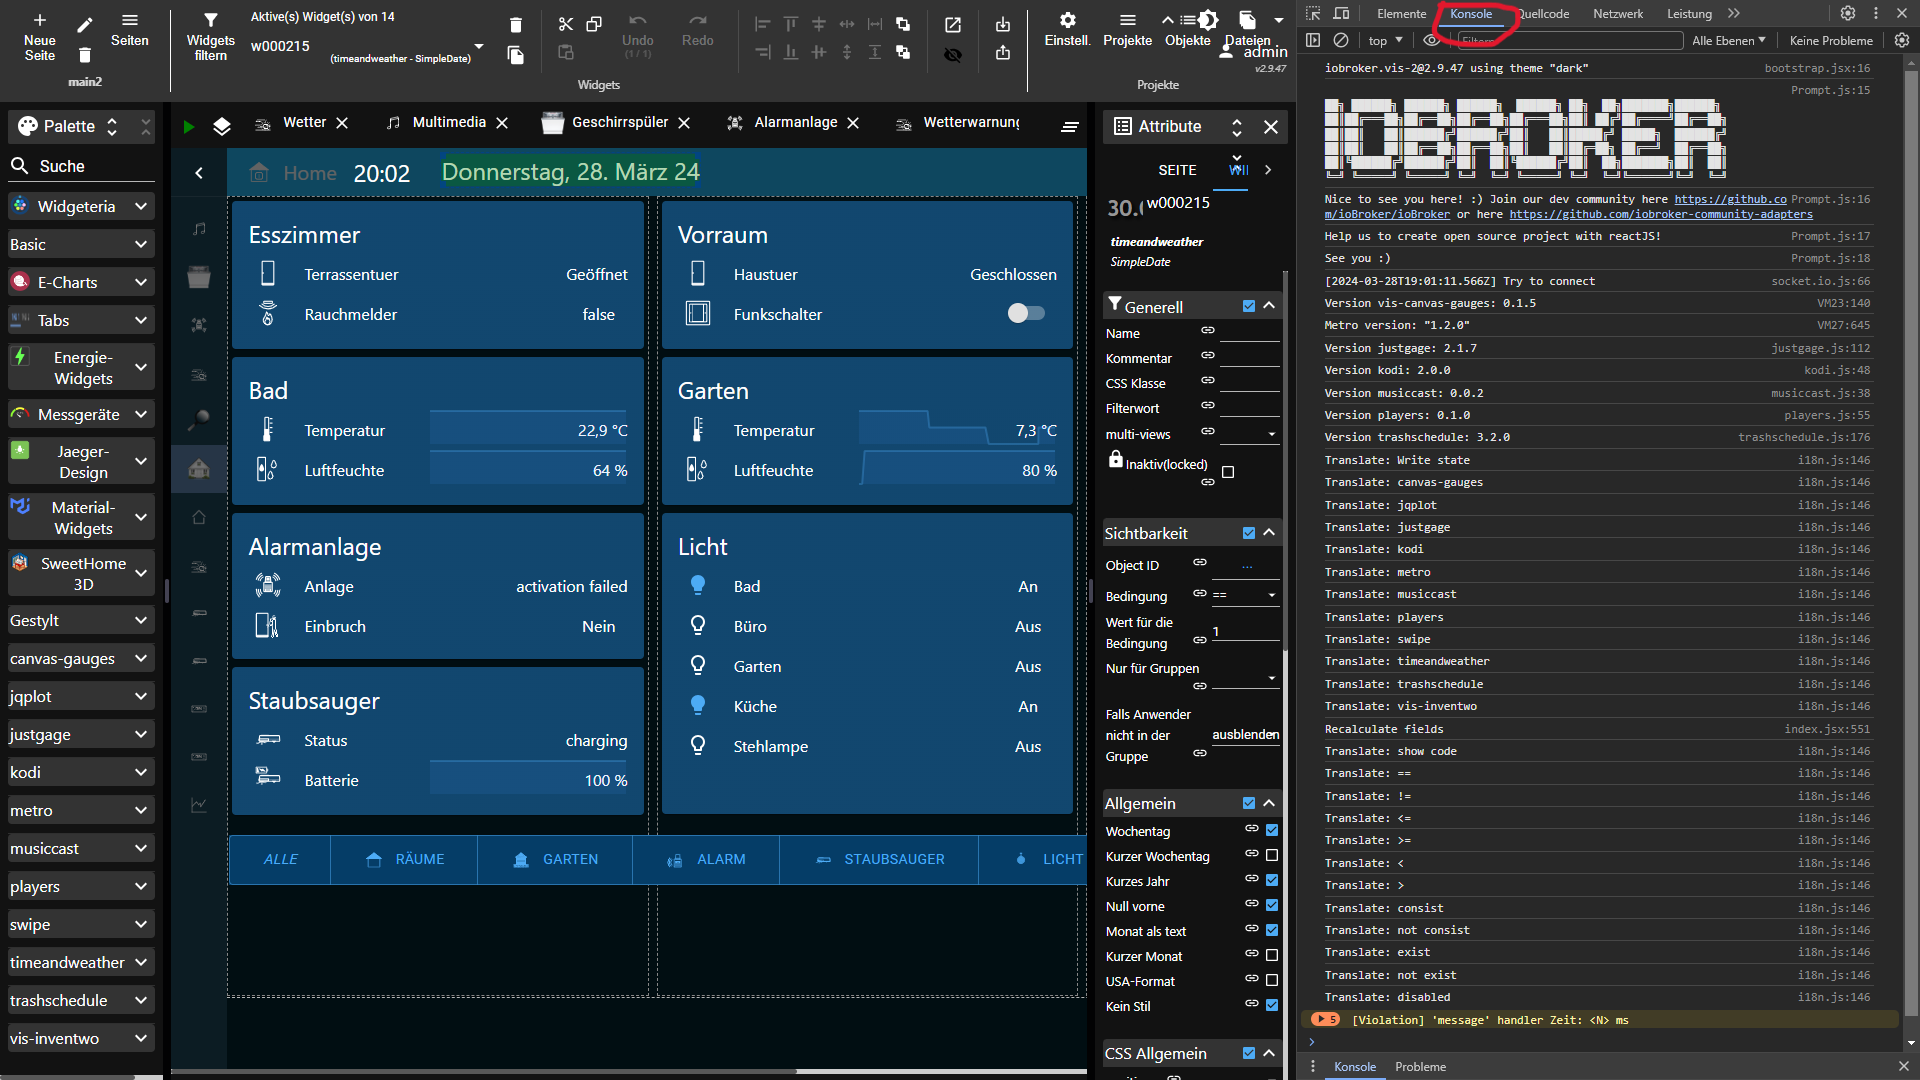Toggle the Funkschalter switch
The image size is (1920, 1080).
point(1025,314)
